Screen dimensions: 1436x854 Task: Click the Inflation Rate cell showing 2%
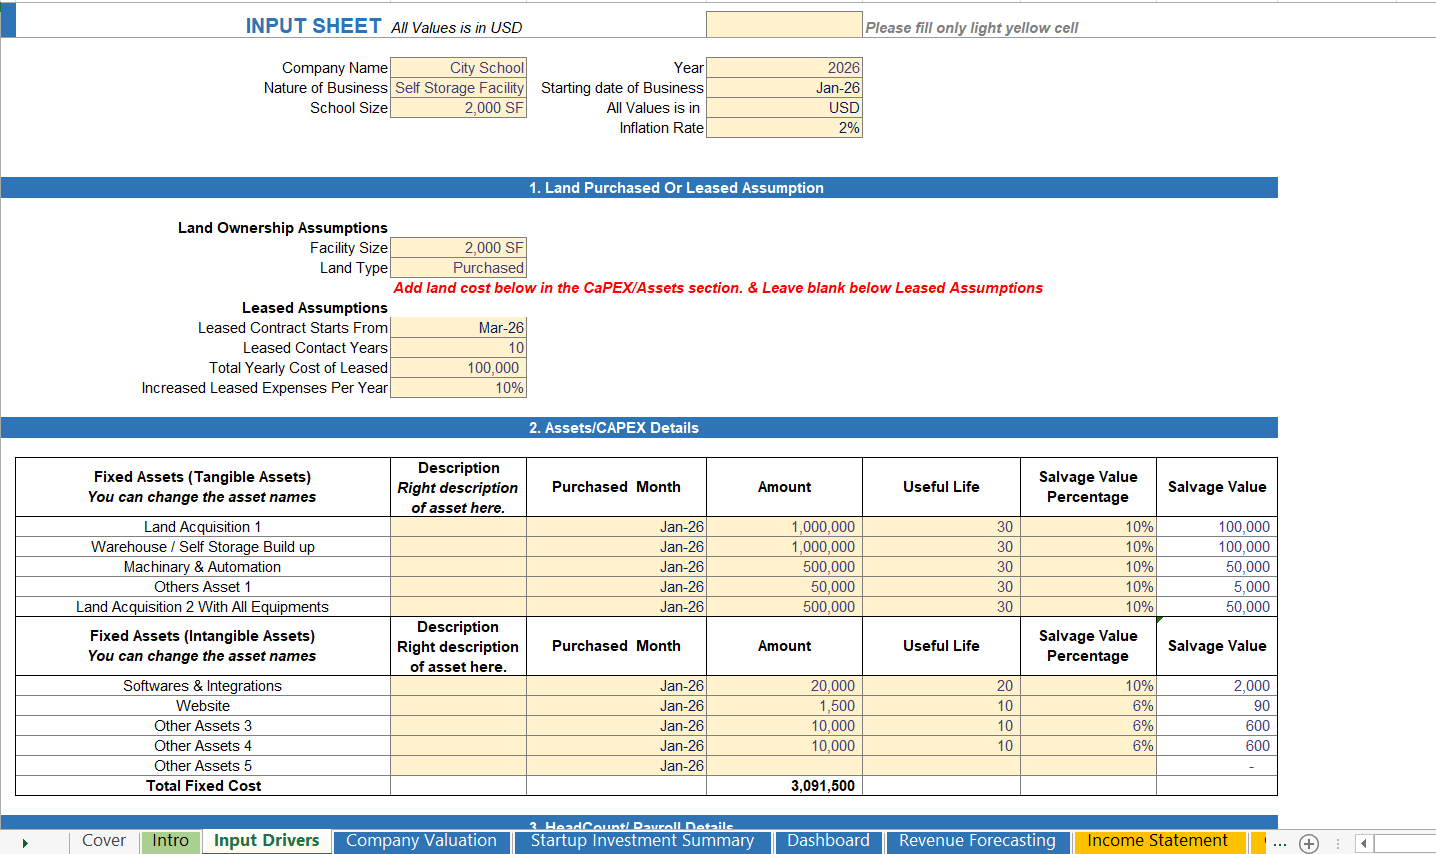point(784,127)
